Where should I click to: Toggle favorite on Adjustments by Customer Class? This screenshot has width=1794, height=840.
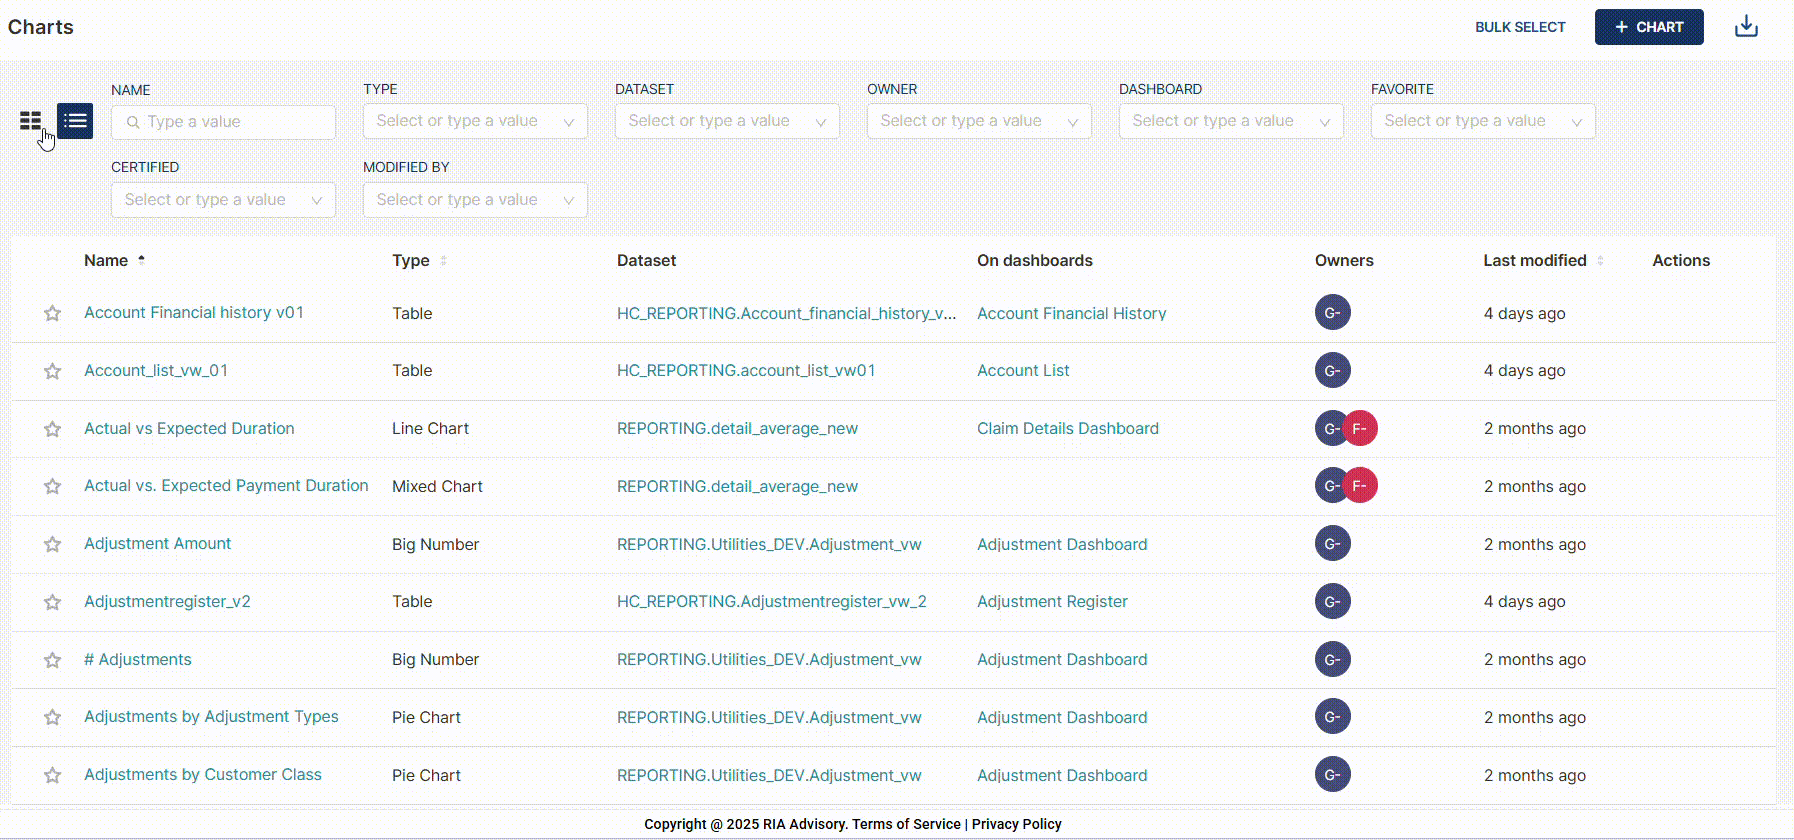click(53, 776)
